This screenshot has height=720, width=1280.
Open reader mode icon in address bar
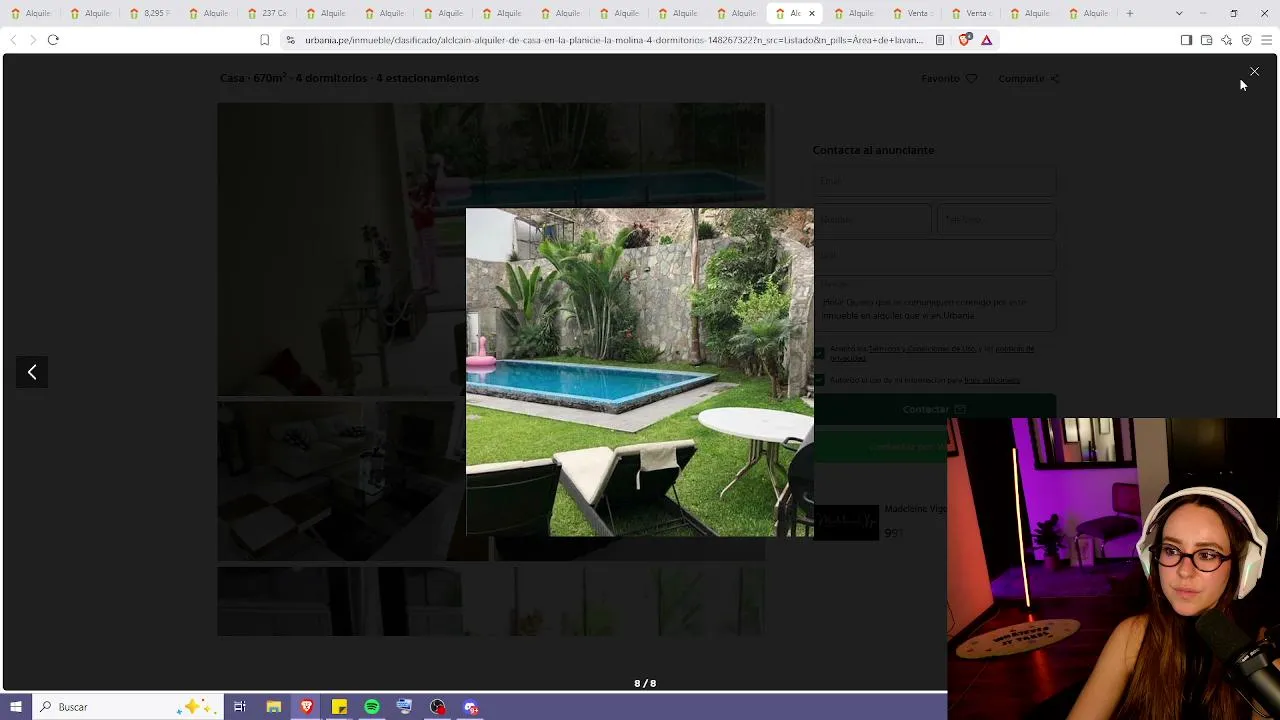tap(940, 40)
